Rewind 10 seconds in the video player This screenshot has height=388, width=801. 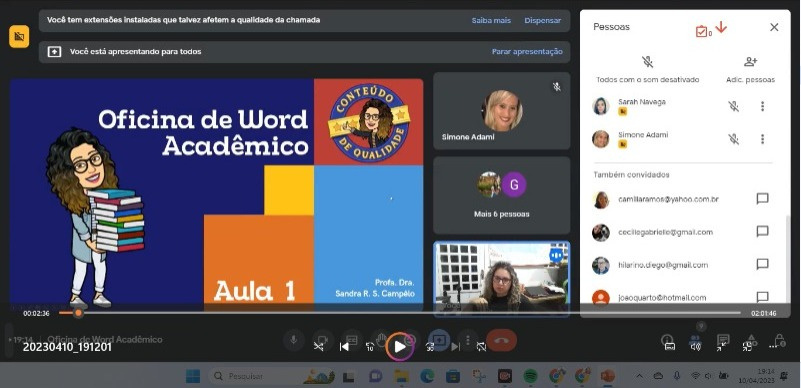click(370, 347)
